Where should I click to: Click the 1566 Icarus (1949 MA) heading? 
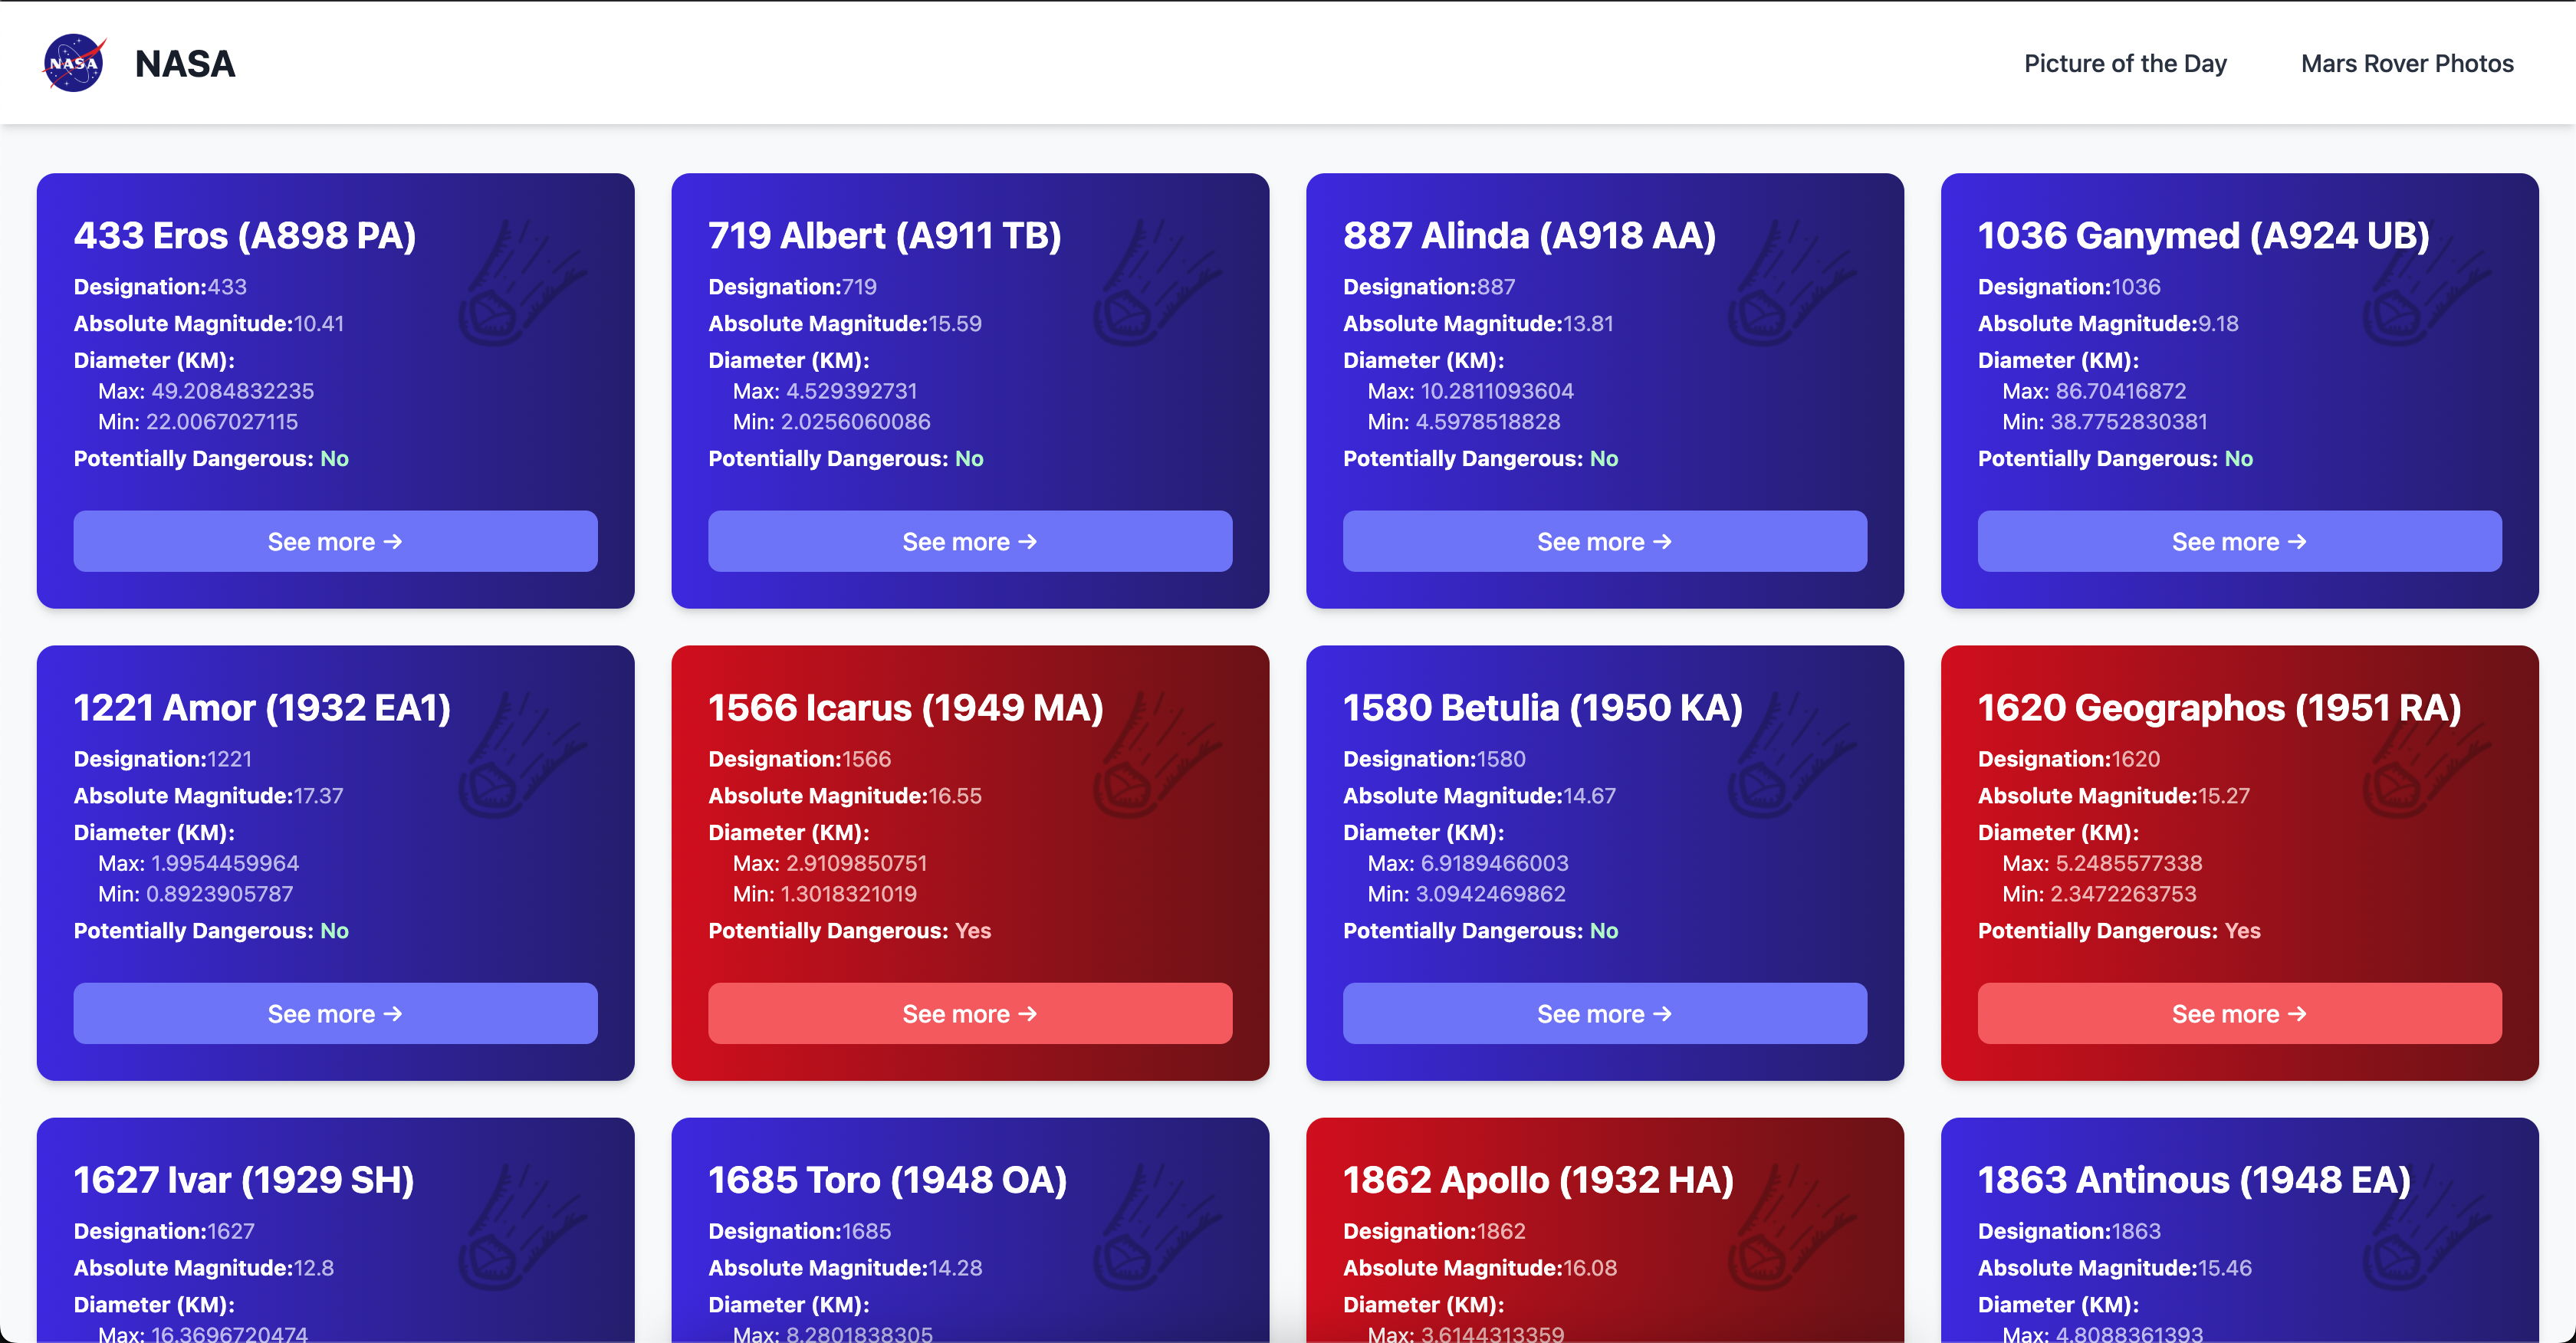click(x=906, y=708)
